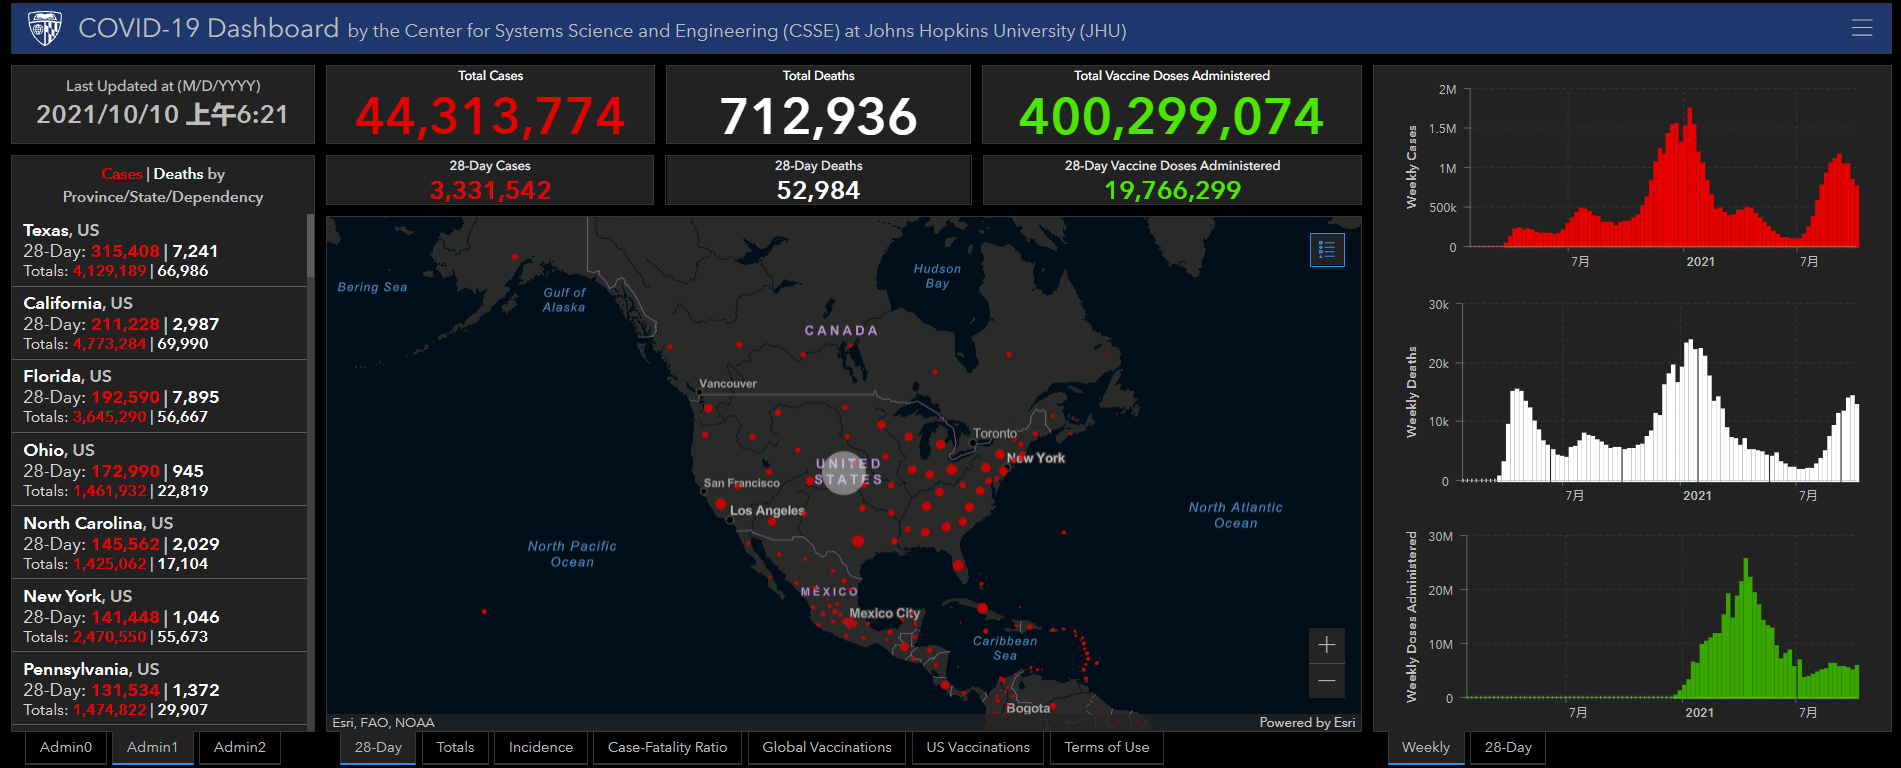Switch charts to the 28-Day tab
Viewport: 1901px width, 768px height.
tap(1508, 747)
